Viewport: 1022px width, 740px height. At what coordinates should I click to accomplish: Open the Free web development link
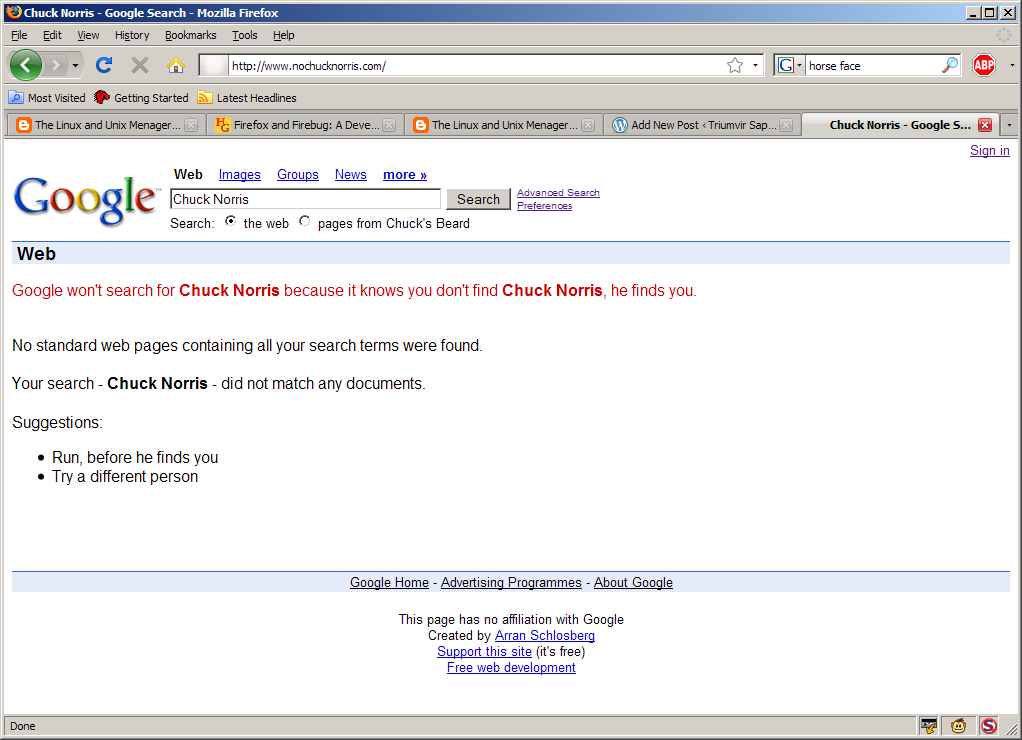pos(511,668)
